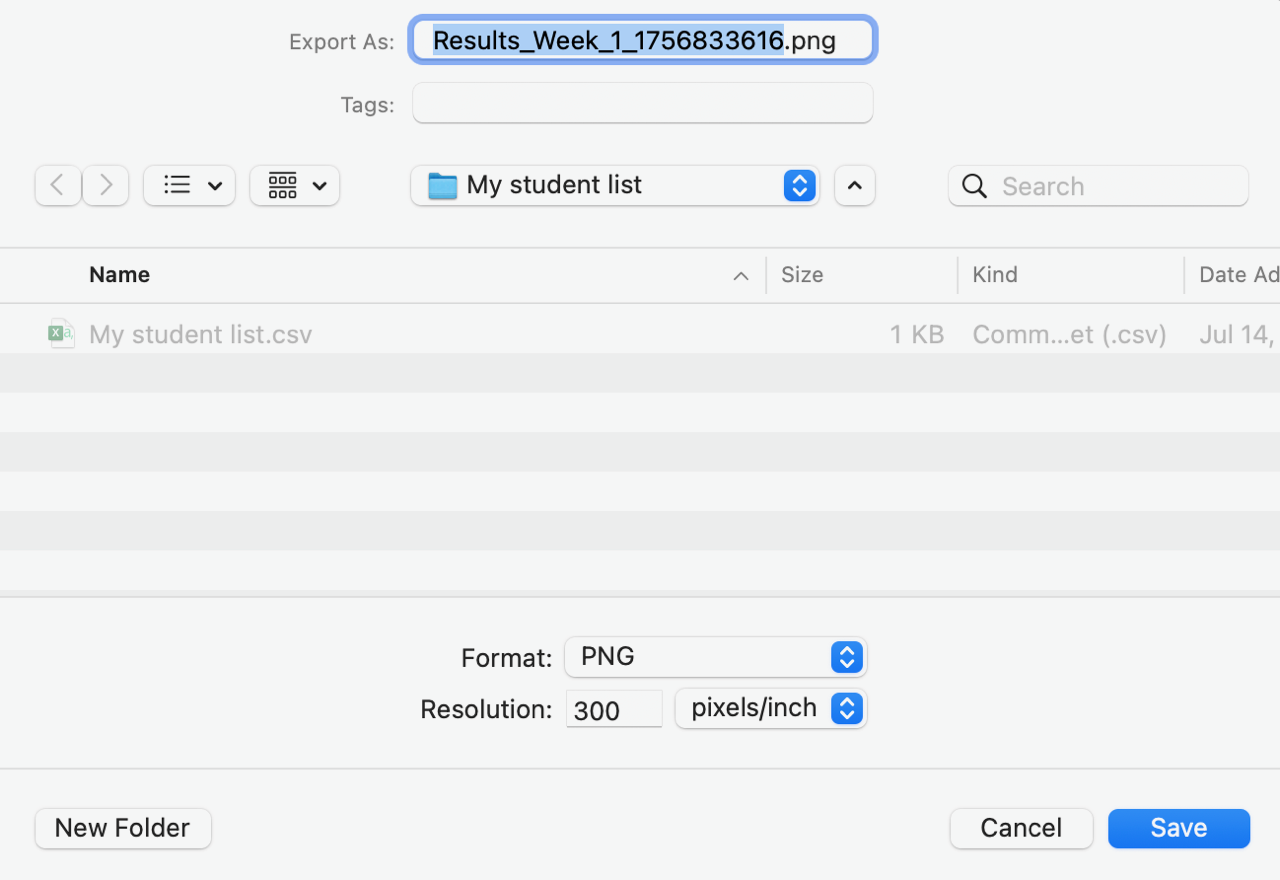Click the Export As filename field
Viewport: 1280px width, 880px height.
(x=642, y=41)
